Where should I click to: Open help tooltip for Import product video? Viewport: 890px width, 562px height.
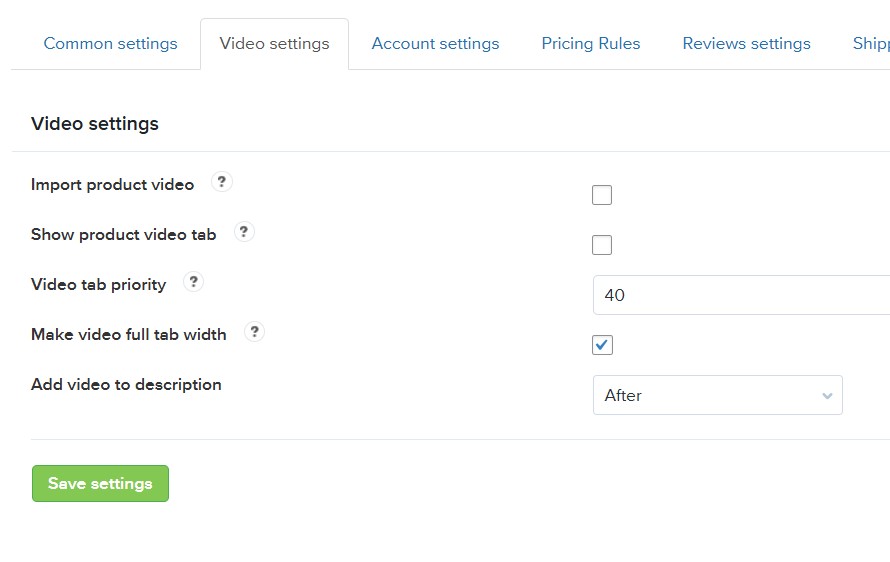pos(222,182)
